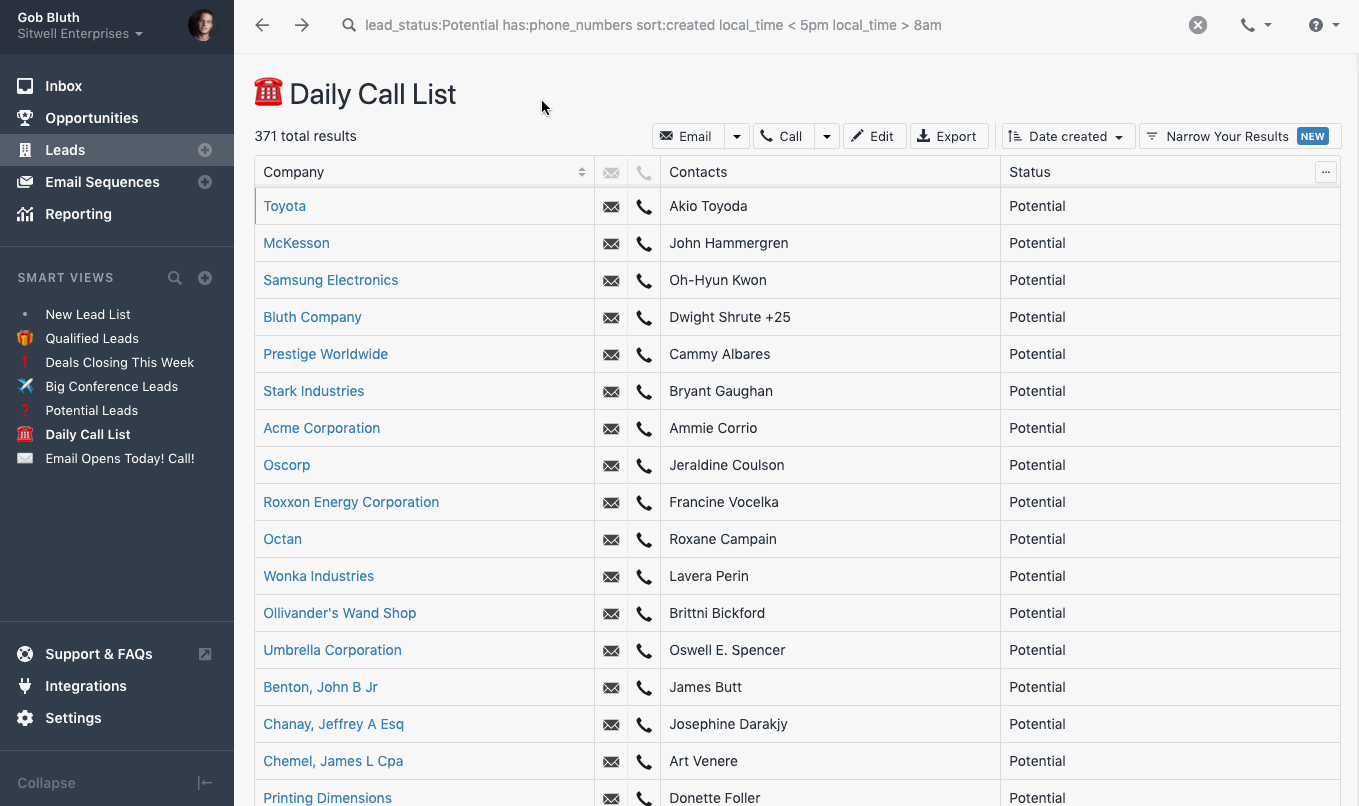The height and width of the screenshot is (806, 1359).
Task: Call Roxxon Energy Corporation via phone icon
Action: coord(644,503)
